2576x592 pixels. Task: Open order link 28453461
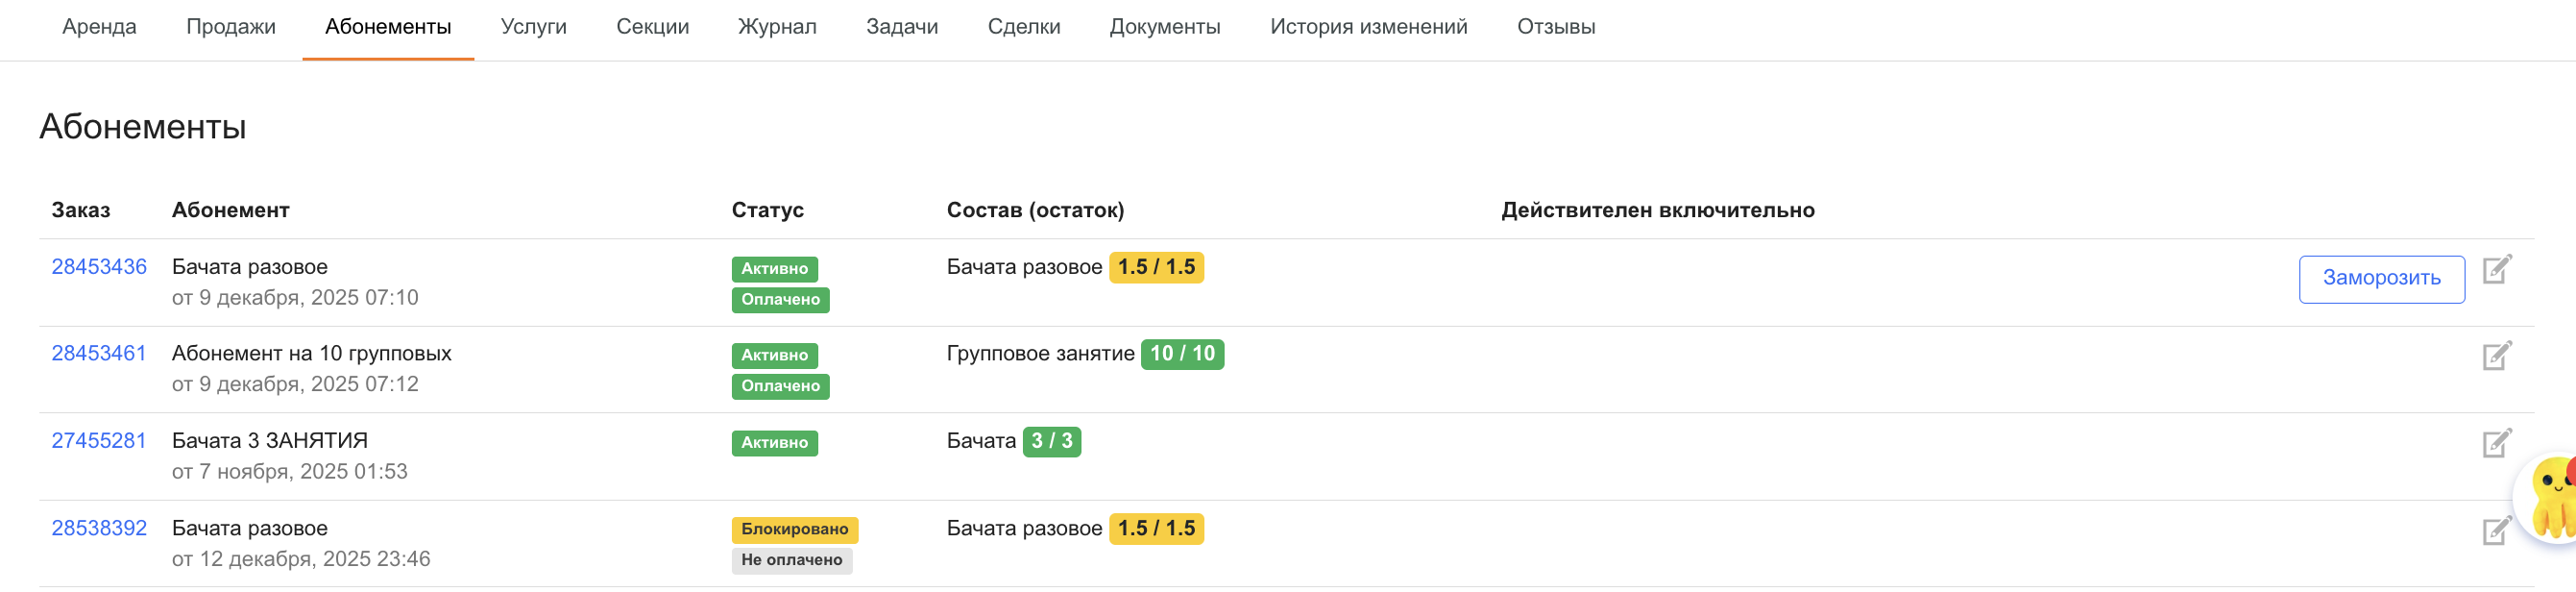(x=99, y=353)
